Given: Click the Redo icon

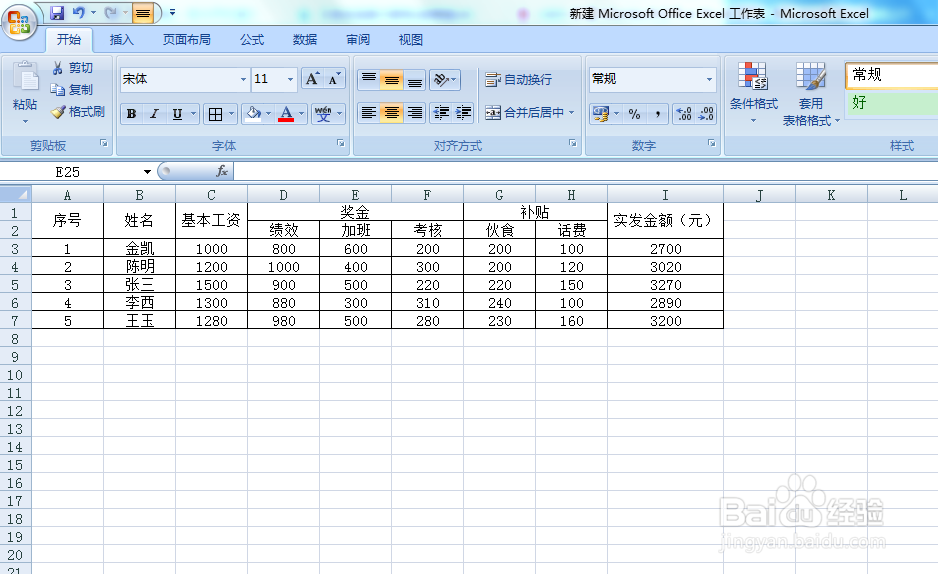Looking at the screenshot, I should point(111,13).
